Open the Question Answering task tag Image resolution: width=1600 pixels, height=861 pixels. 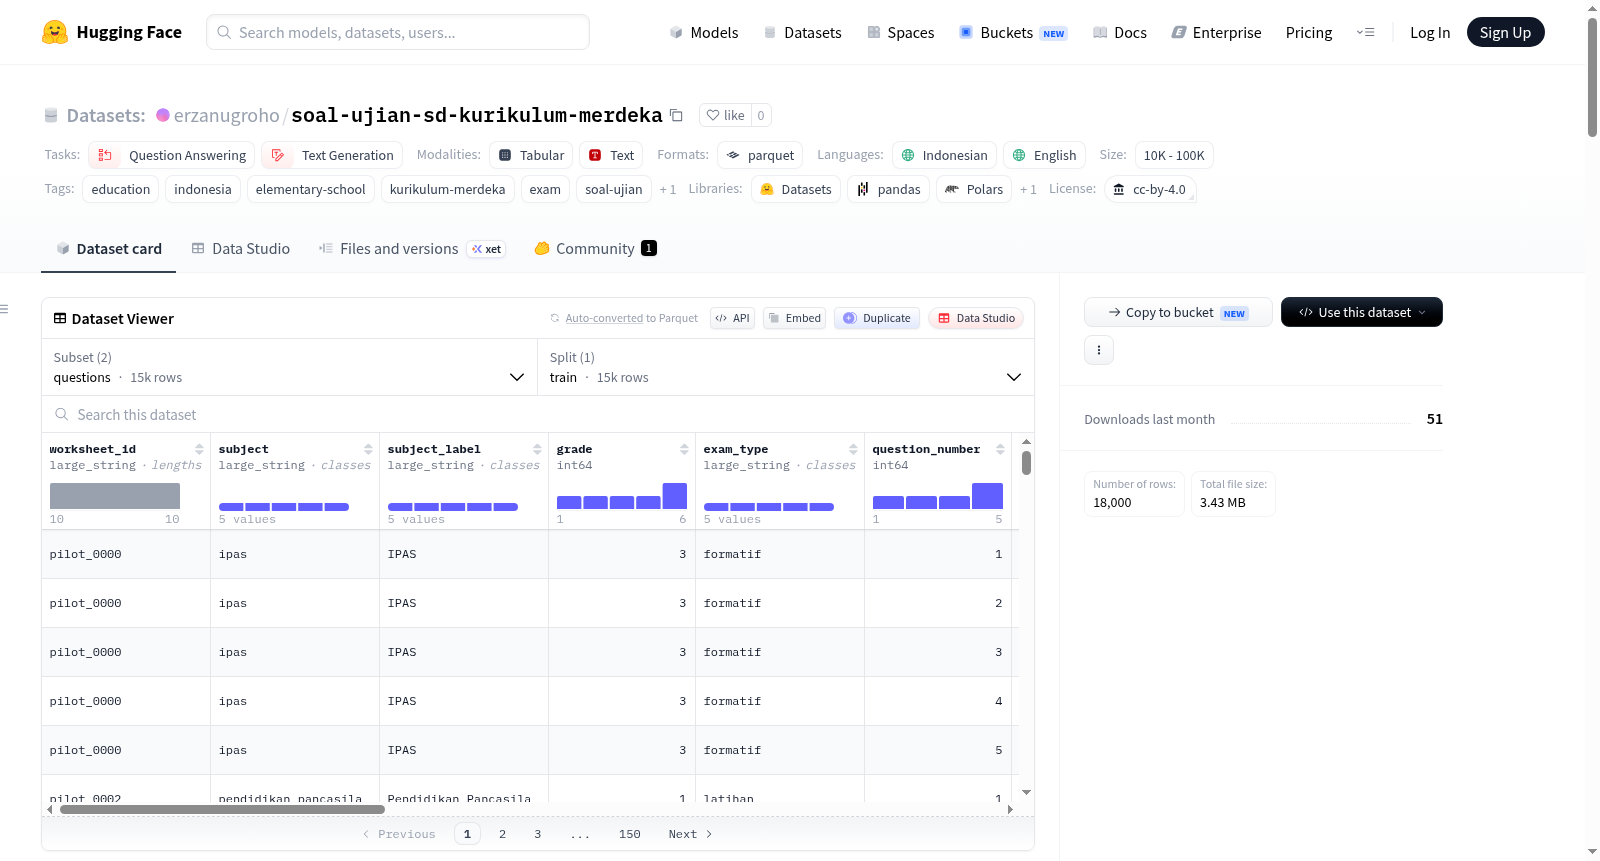click(172, 155)
